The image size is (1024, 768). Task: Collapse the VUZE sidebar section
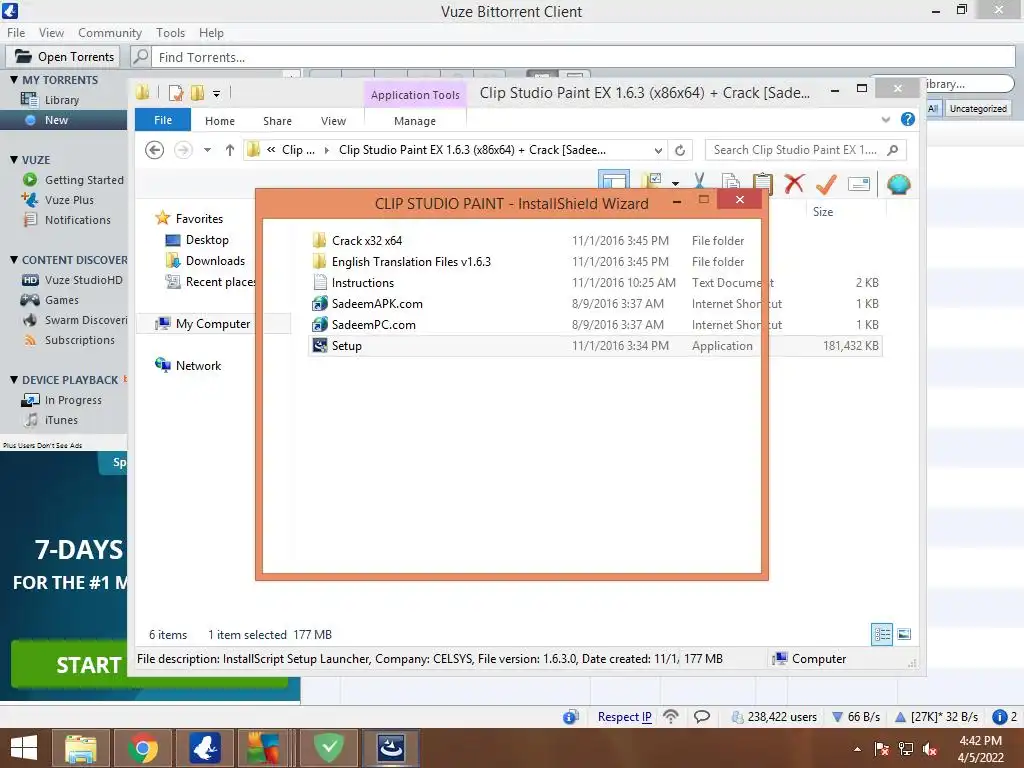(14, 159)
